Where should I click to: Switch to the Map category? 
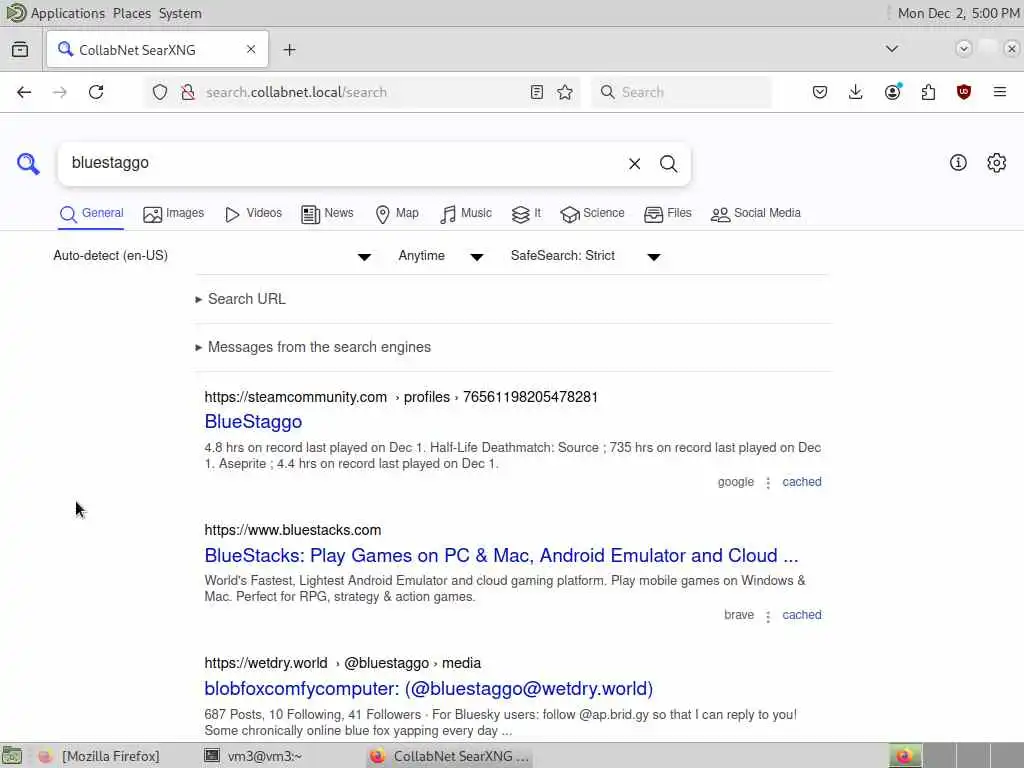point(397,214)
